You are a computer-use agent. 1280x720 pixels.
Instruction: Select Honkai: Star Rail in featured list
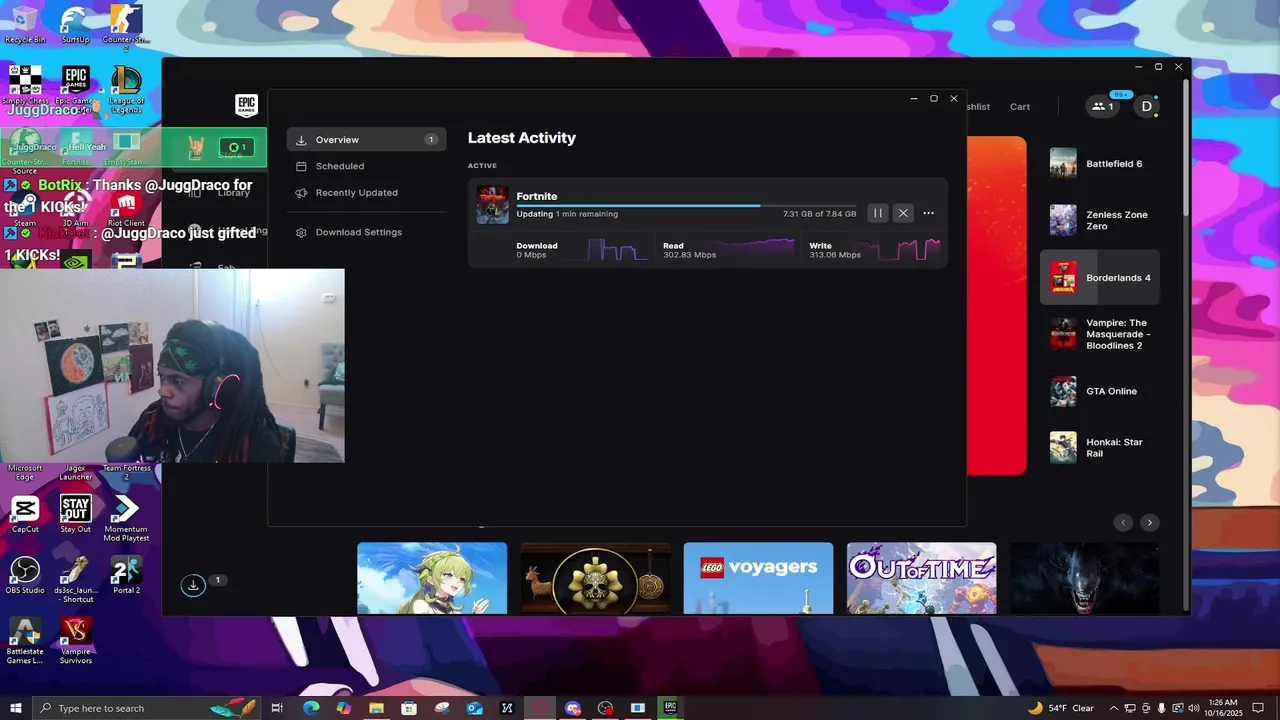(1100, 448)
